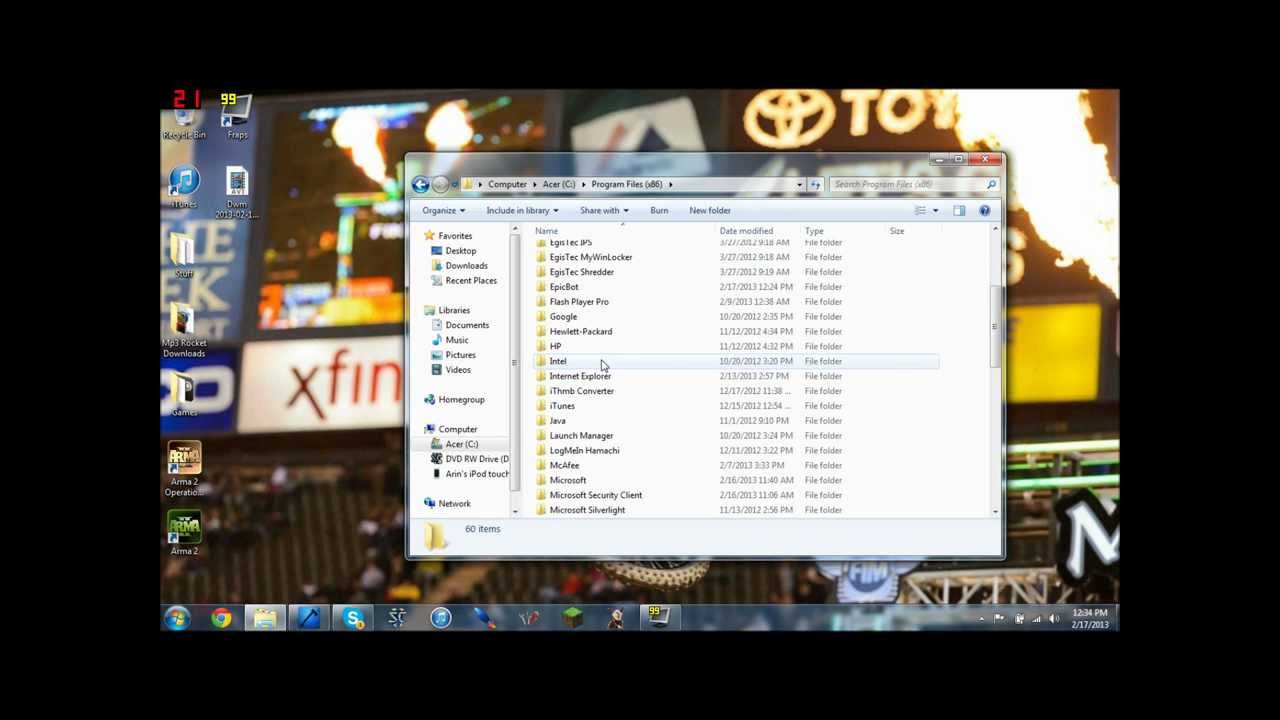Screen dimensions: 1280x720
Task: Refresh the Program Files (x86) folder view
Action: coord(815,184)
